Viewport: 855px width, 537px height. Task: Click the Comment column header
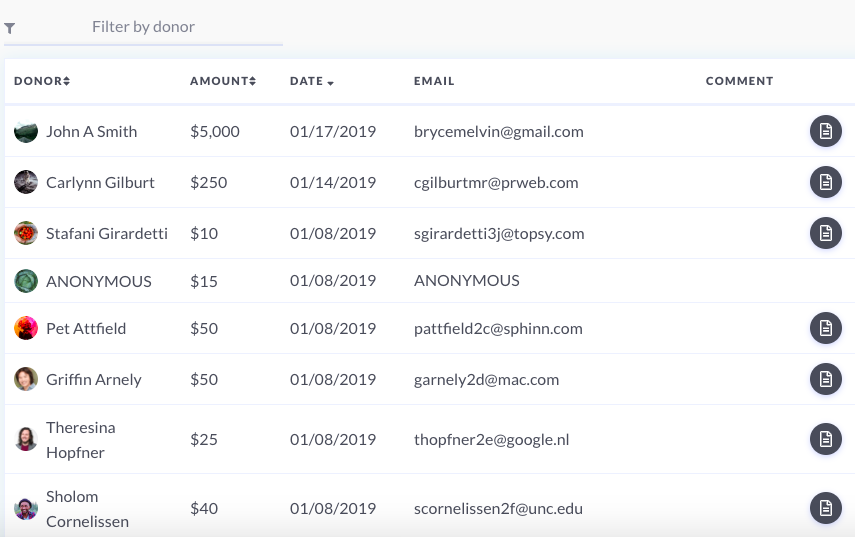(x=739, y=81)
